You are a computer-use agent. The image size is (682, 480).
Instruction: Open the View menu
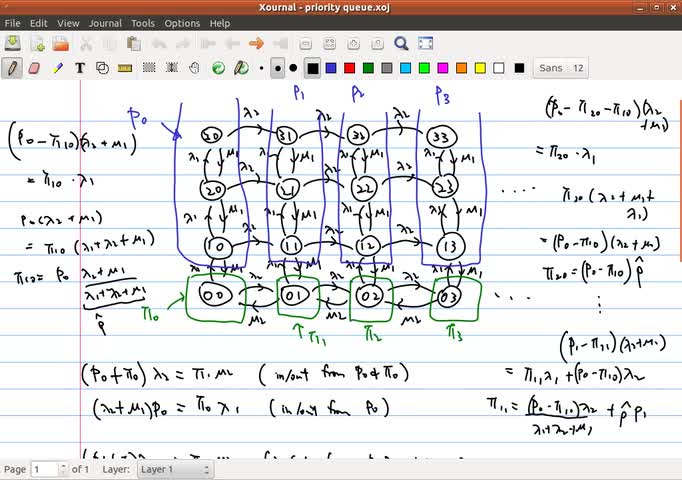point(68,23)
